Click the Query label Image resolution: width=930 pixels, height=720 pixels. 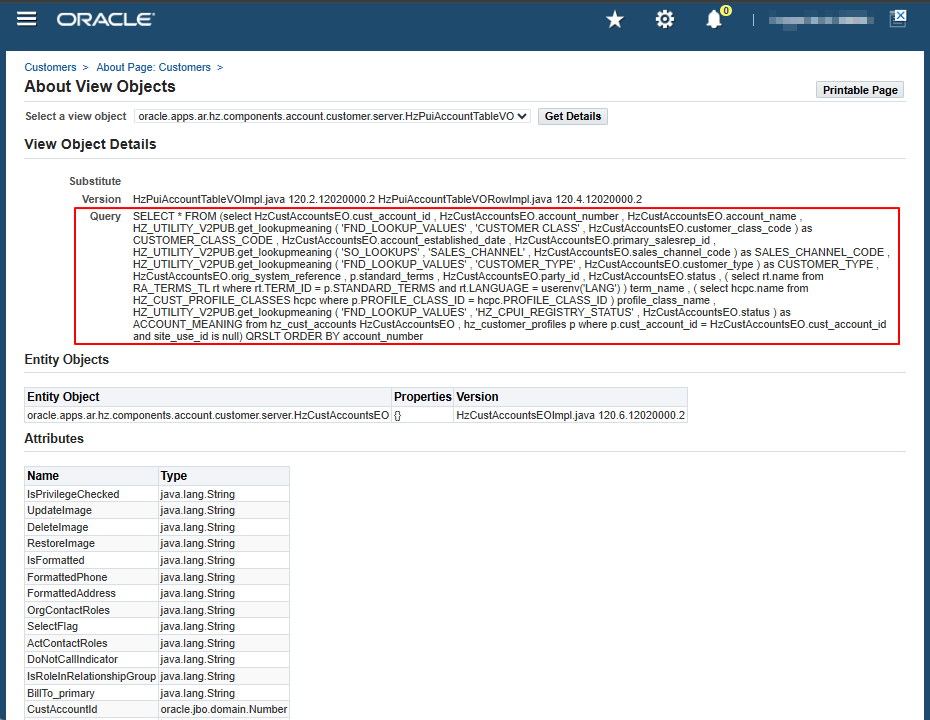(105, 216)
